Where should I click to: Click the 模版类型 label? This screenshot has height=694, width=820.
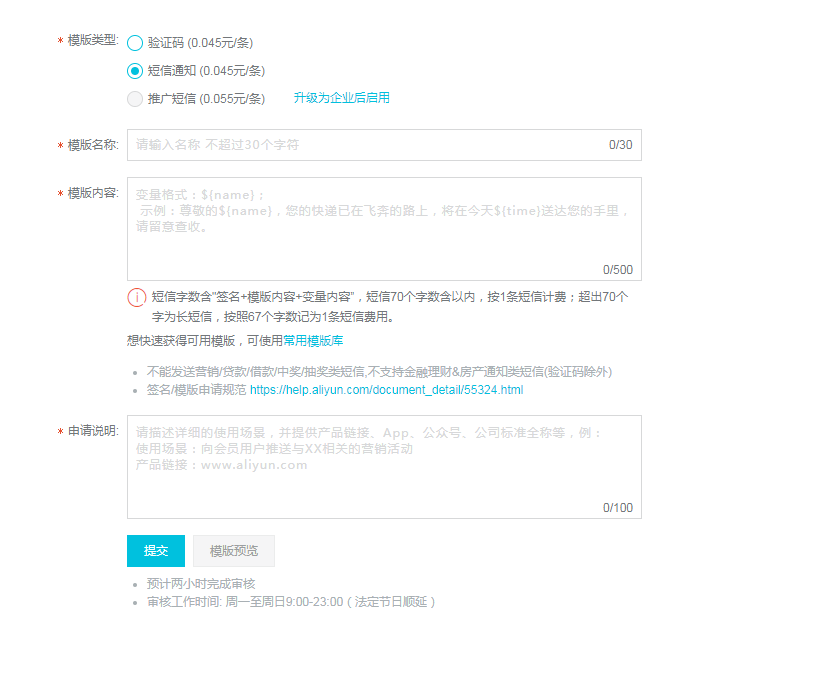tap(93, 40)
